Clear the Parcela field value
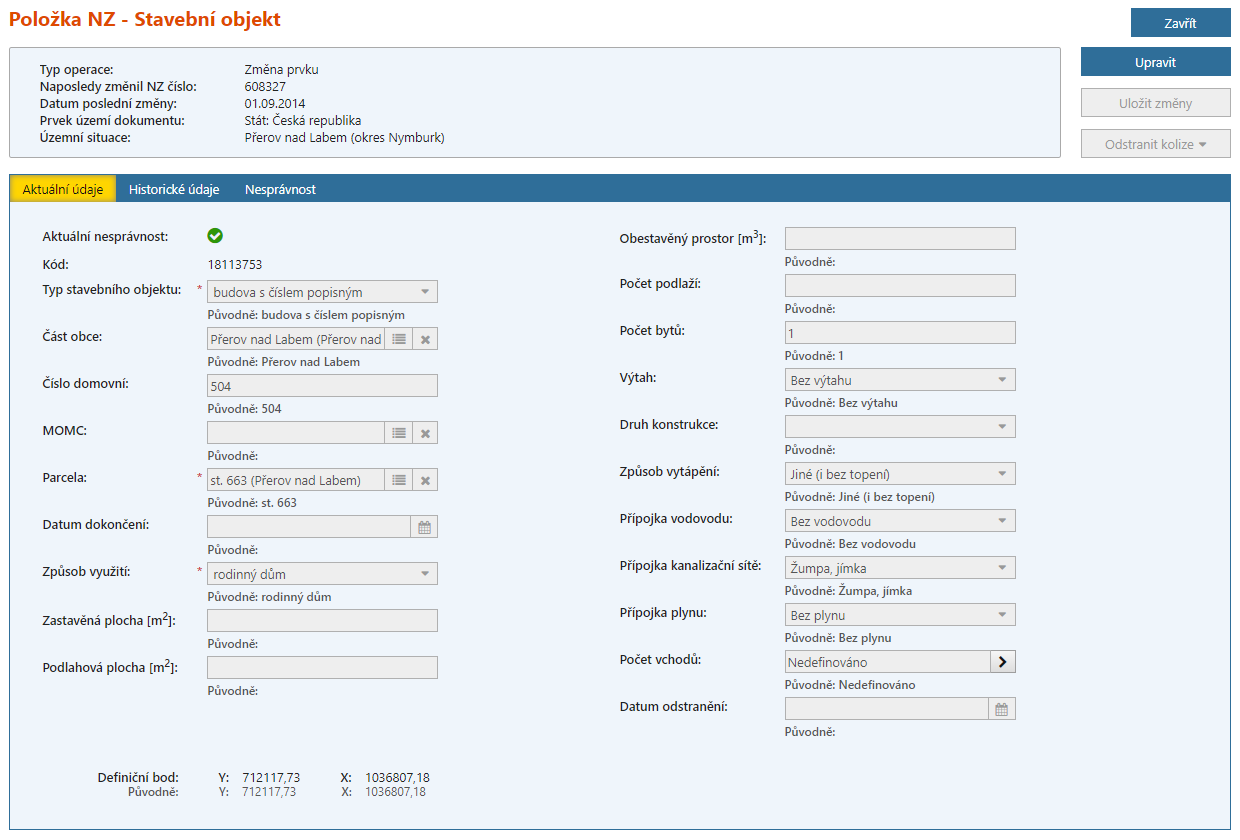Screen dimensions: 1240x840 coord(425,480)
